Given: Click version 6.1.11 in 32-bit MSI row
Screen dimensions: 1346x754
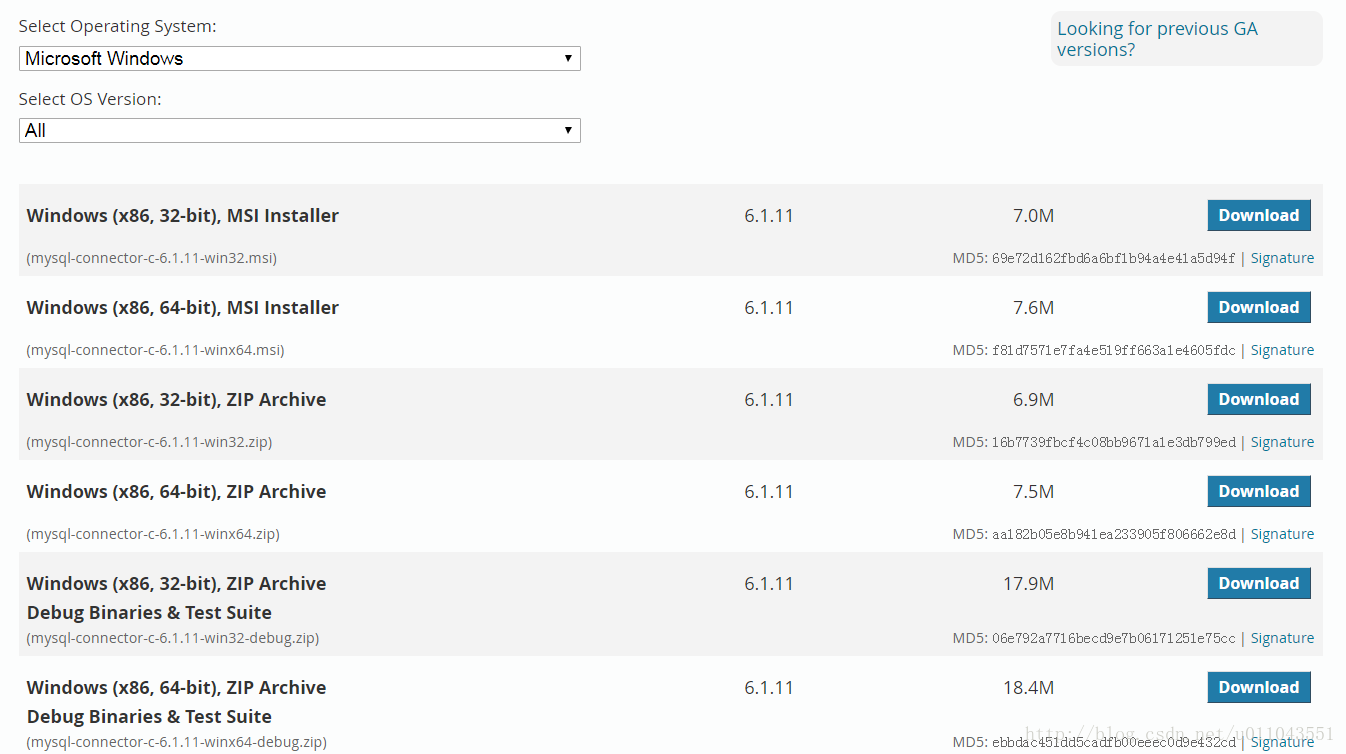Looking at the screenshot, I should coord(769,215).
